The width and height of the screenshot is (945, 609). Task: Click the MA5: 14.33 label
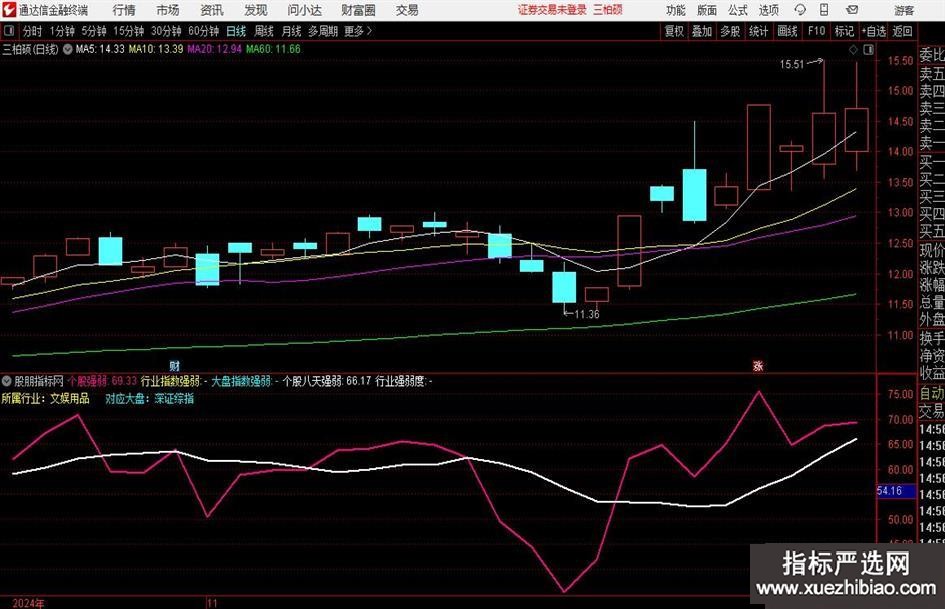click(100, 49)
